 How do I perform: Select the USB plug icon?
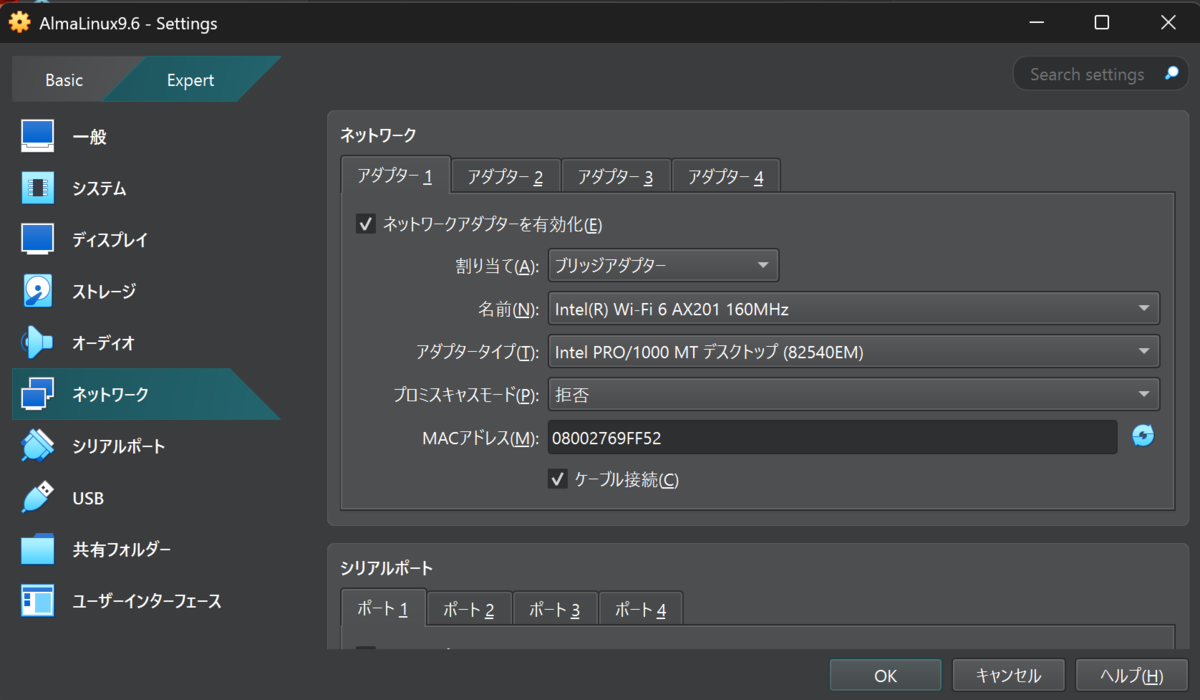(x=37, y=498)
